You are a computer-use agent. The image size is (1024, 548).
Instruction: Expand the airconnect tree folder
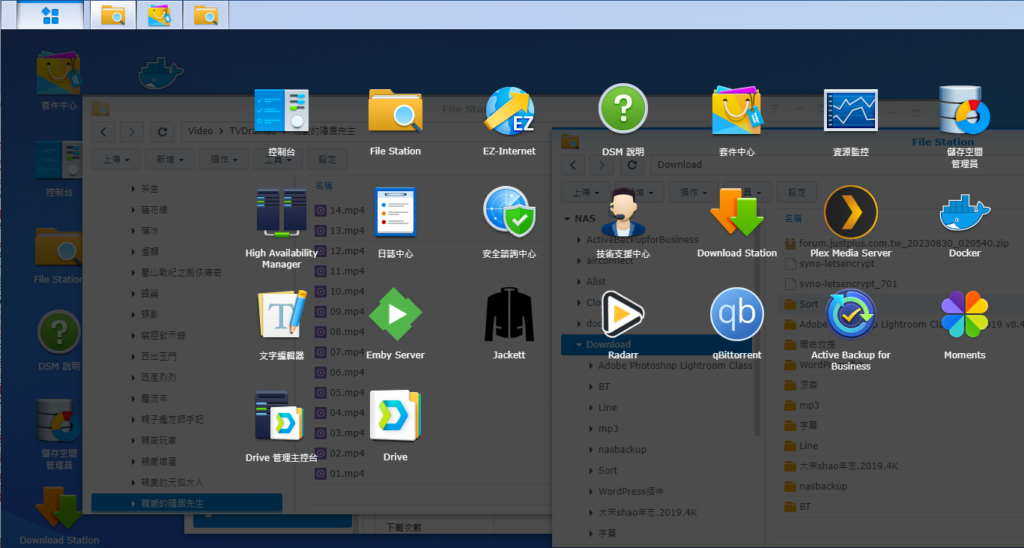[579, 261]
